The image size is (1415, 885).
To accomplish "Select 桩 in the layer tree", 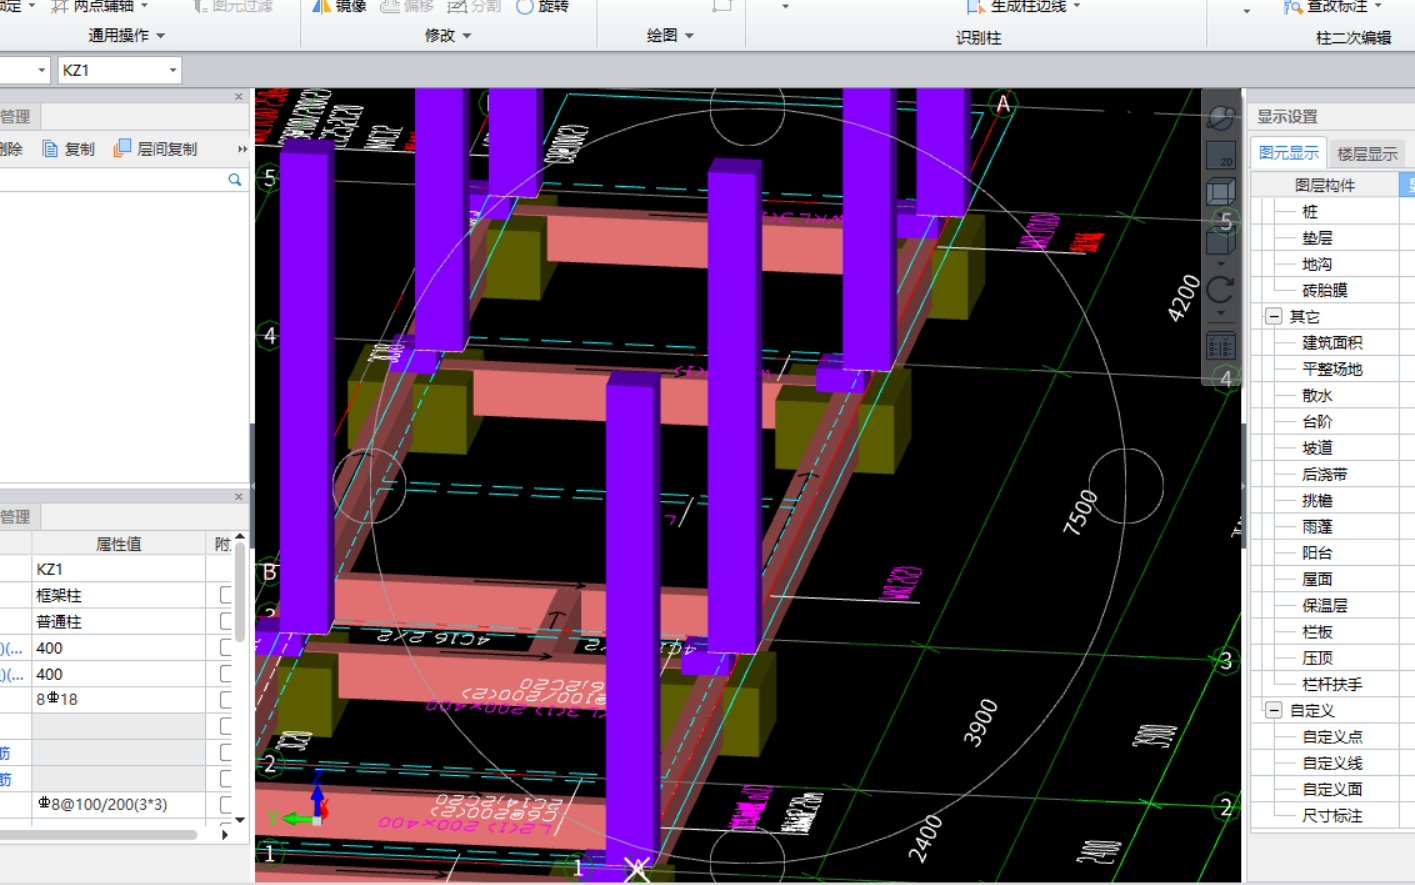I will [x=1310, y=212].
